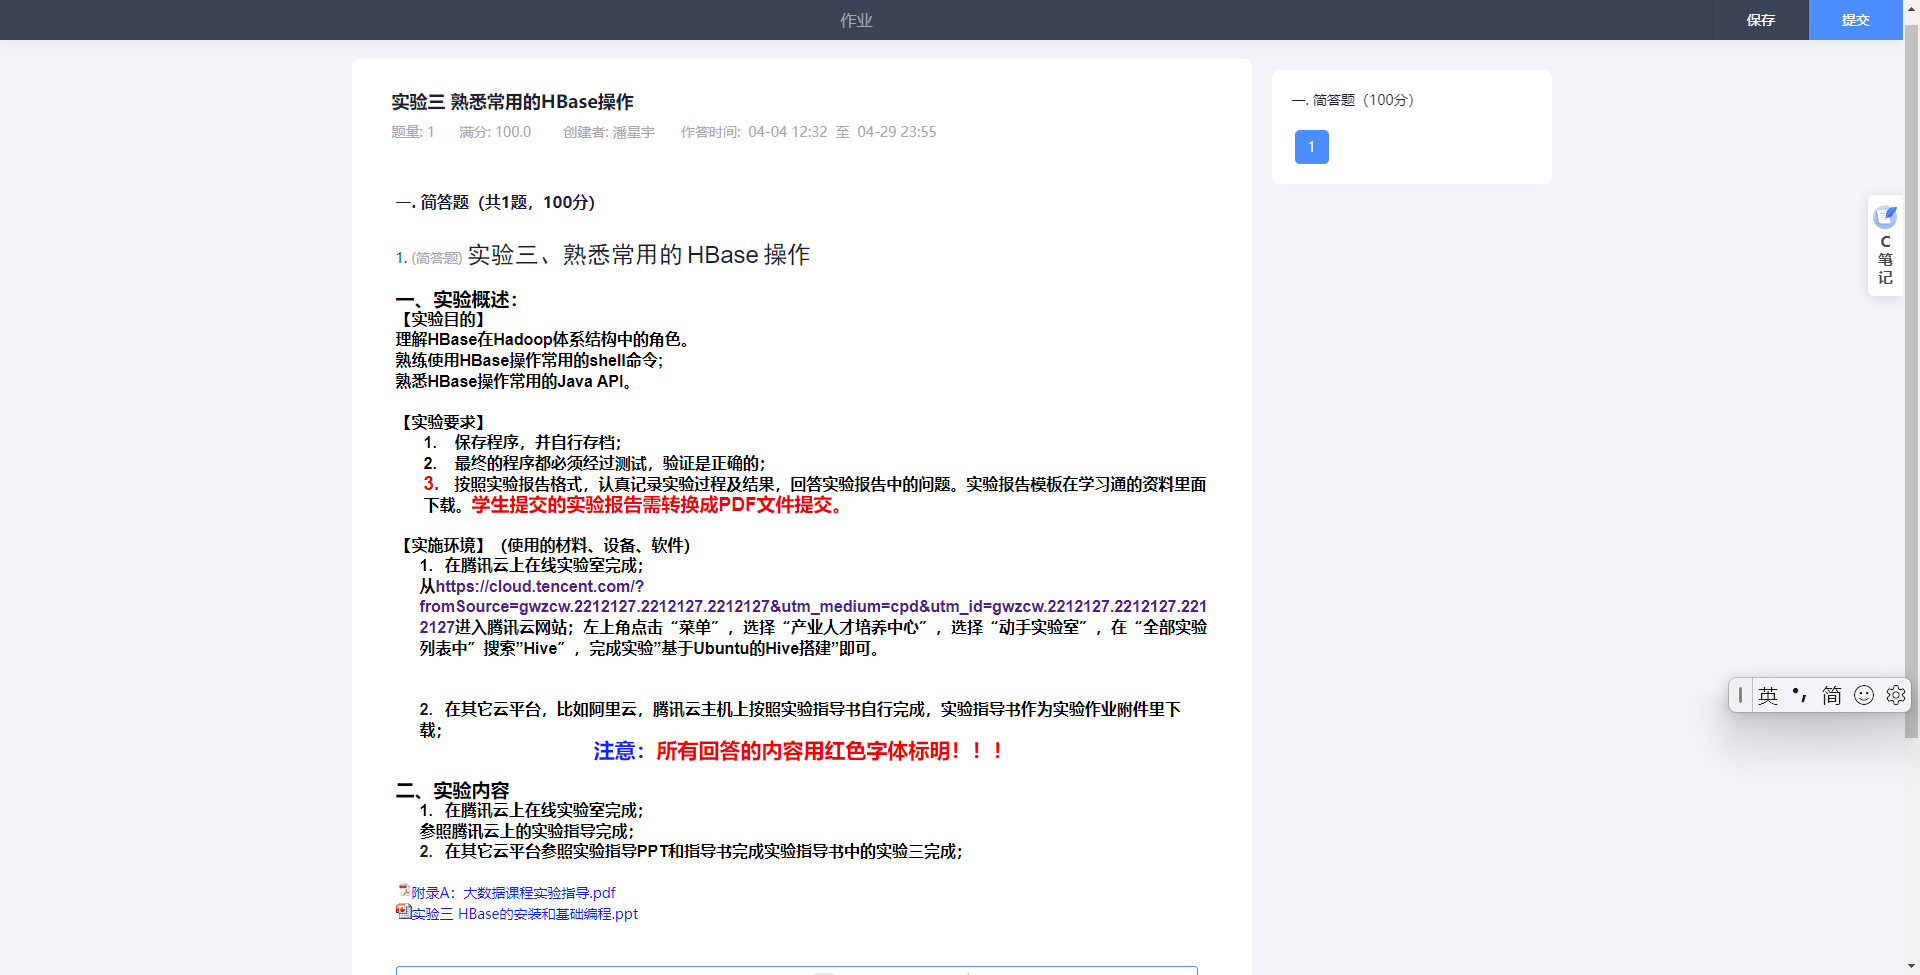Click the PPT file icon beside 实验三
This screenshot has width=1920, height=975.
[x=403, y=911]
